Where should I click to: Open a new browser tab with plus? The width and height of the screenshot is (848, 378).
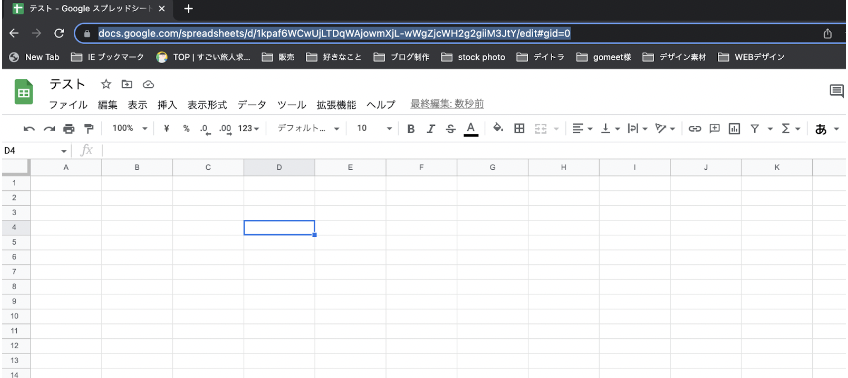tap(188, 9)
